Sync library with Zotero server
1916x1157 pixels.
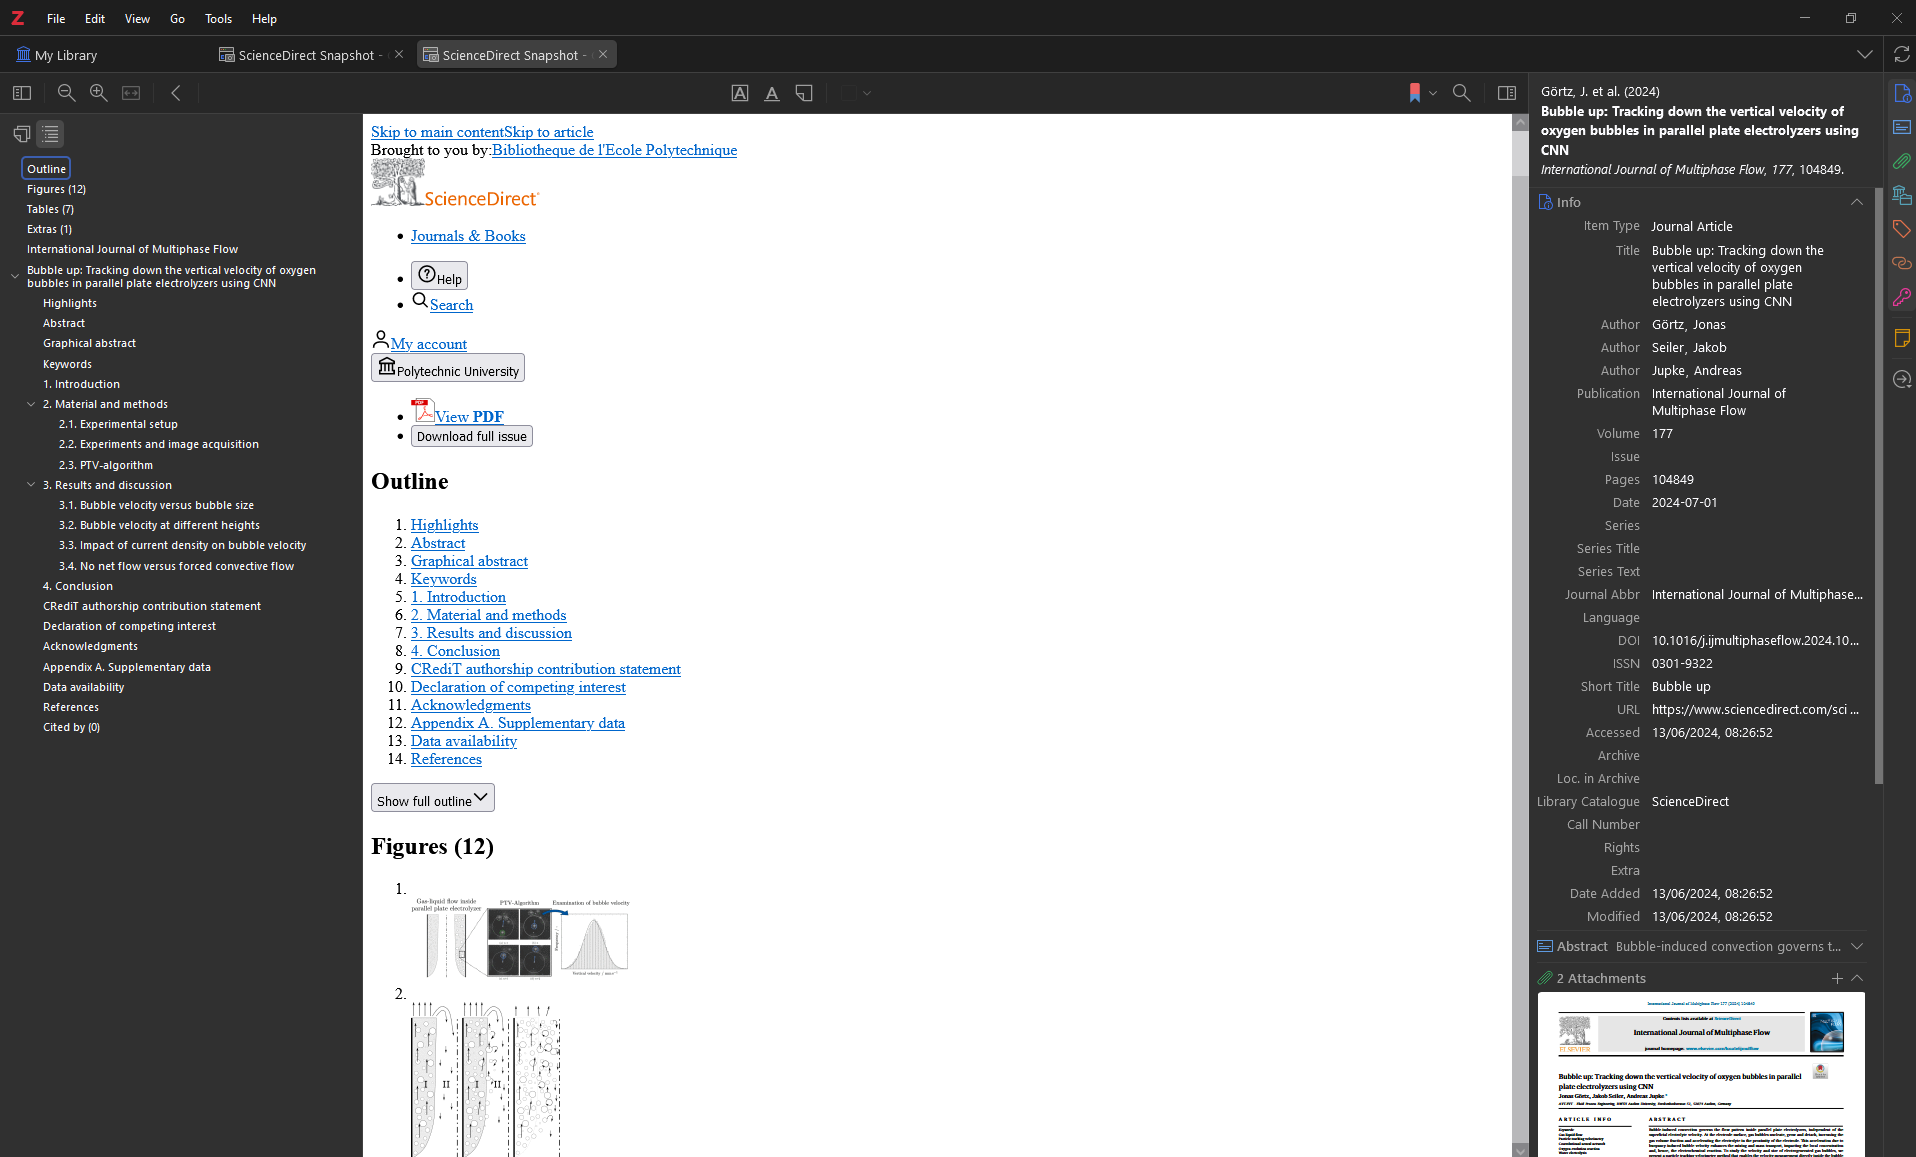click(1901, 55)
